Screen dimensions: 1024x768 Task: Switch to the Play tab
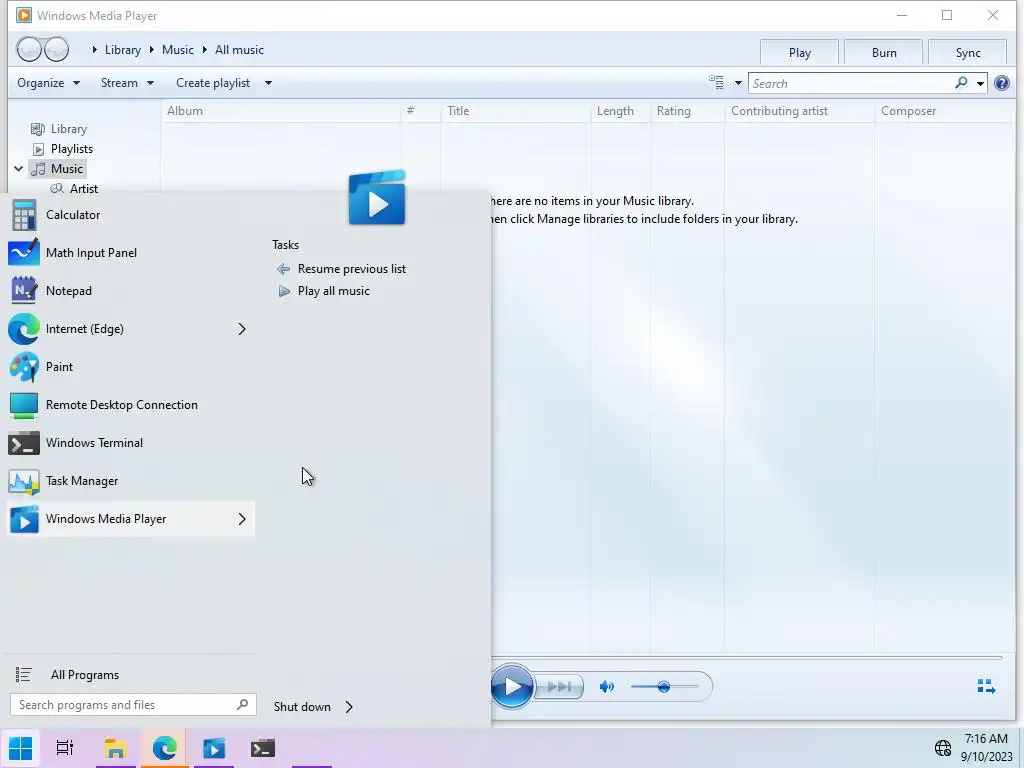coord(799,52)
